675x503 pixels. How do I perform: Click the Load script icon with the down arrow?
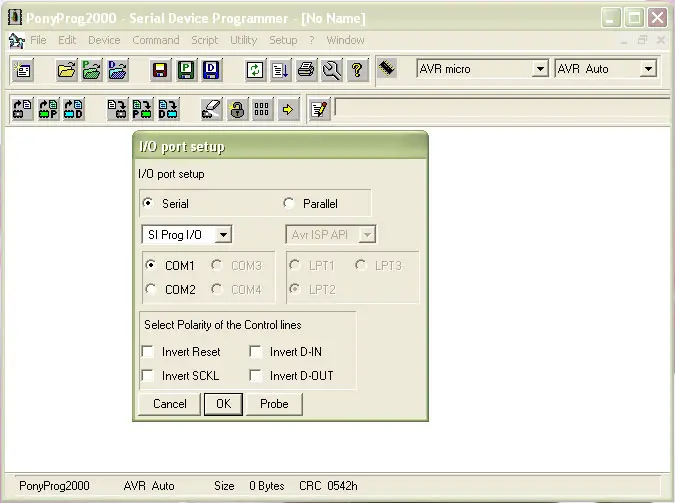click(280, 70)
